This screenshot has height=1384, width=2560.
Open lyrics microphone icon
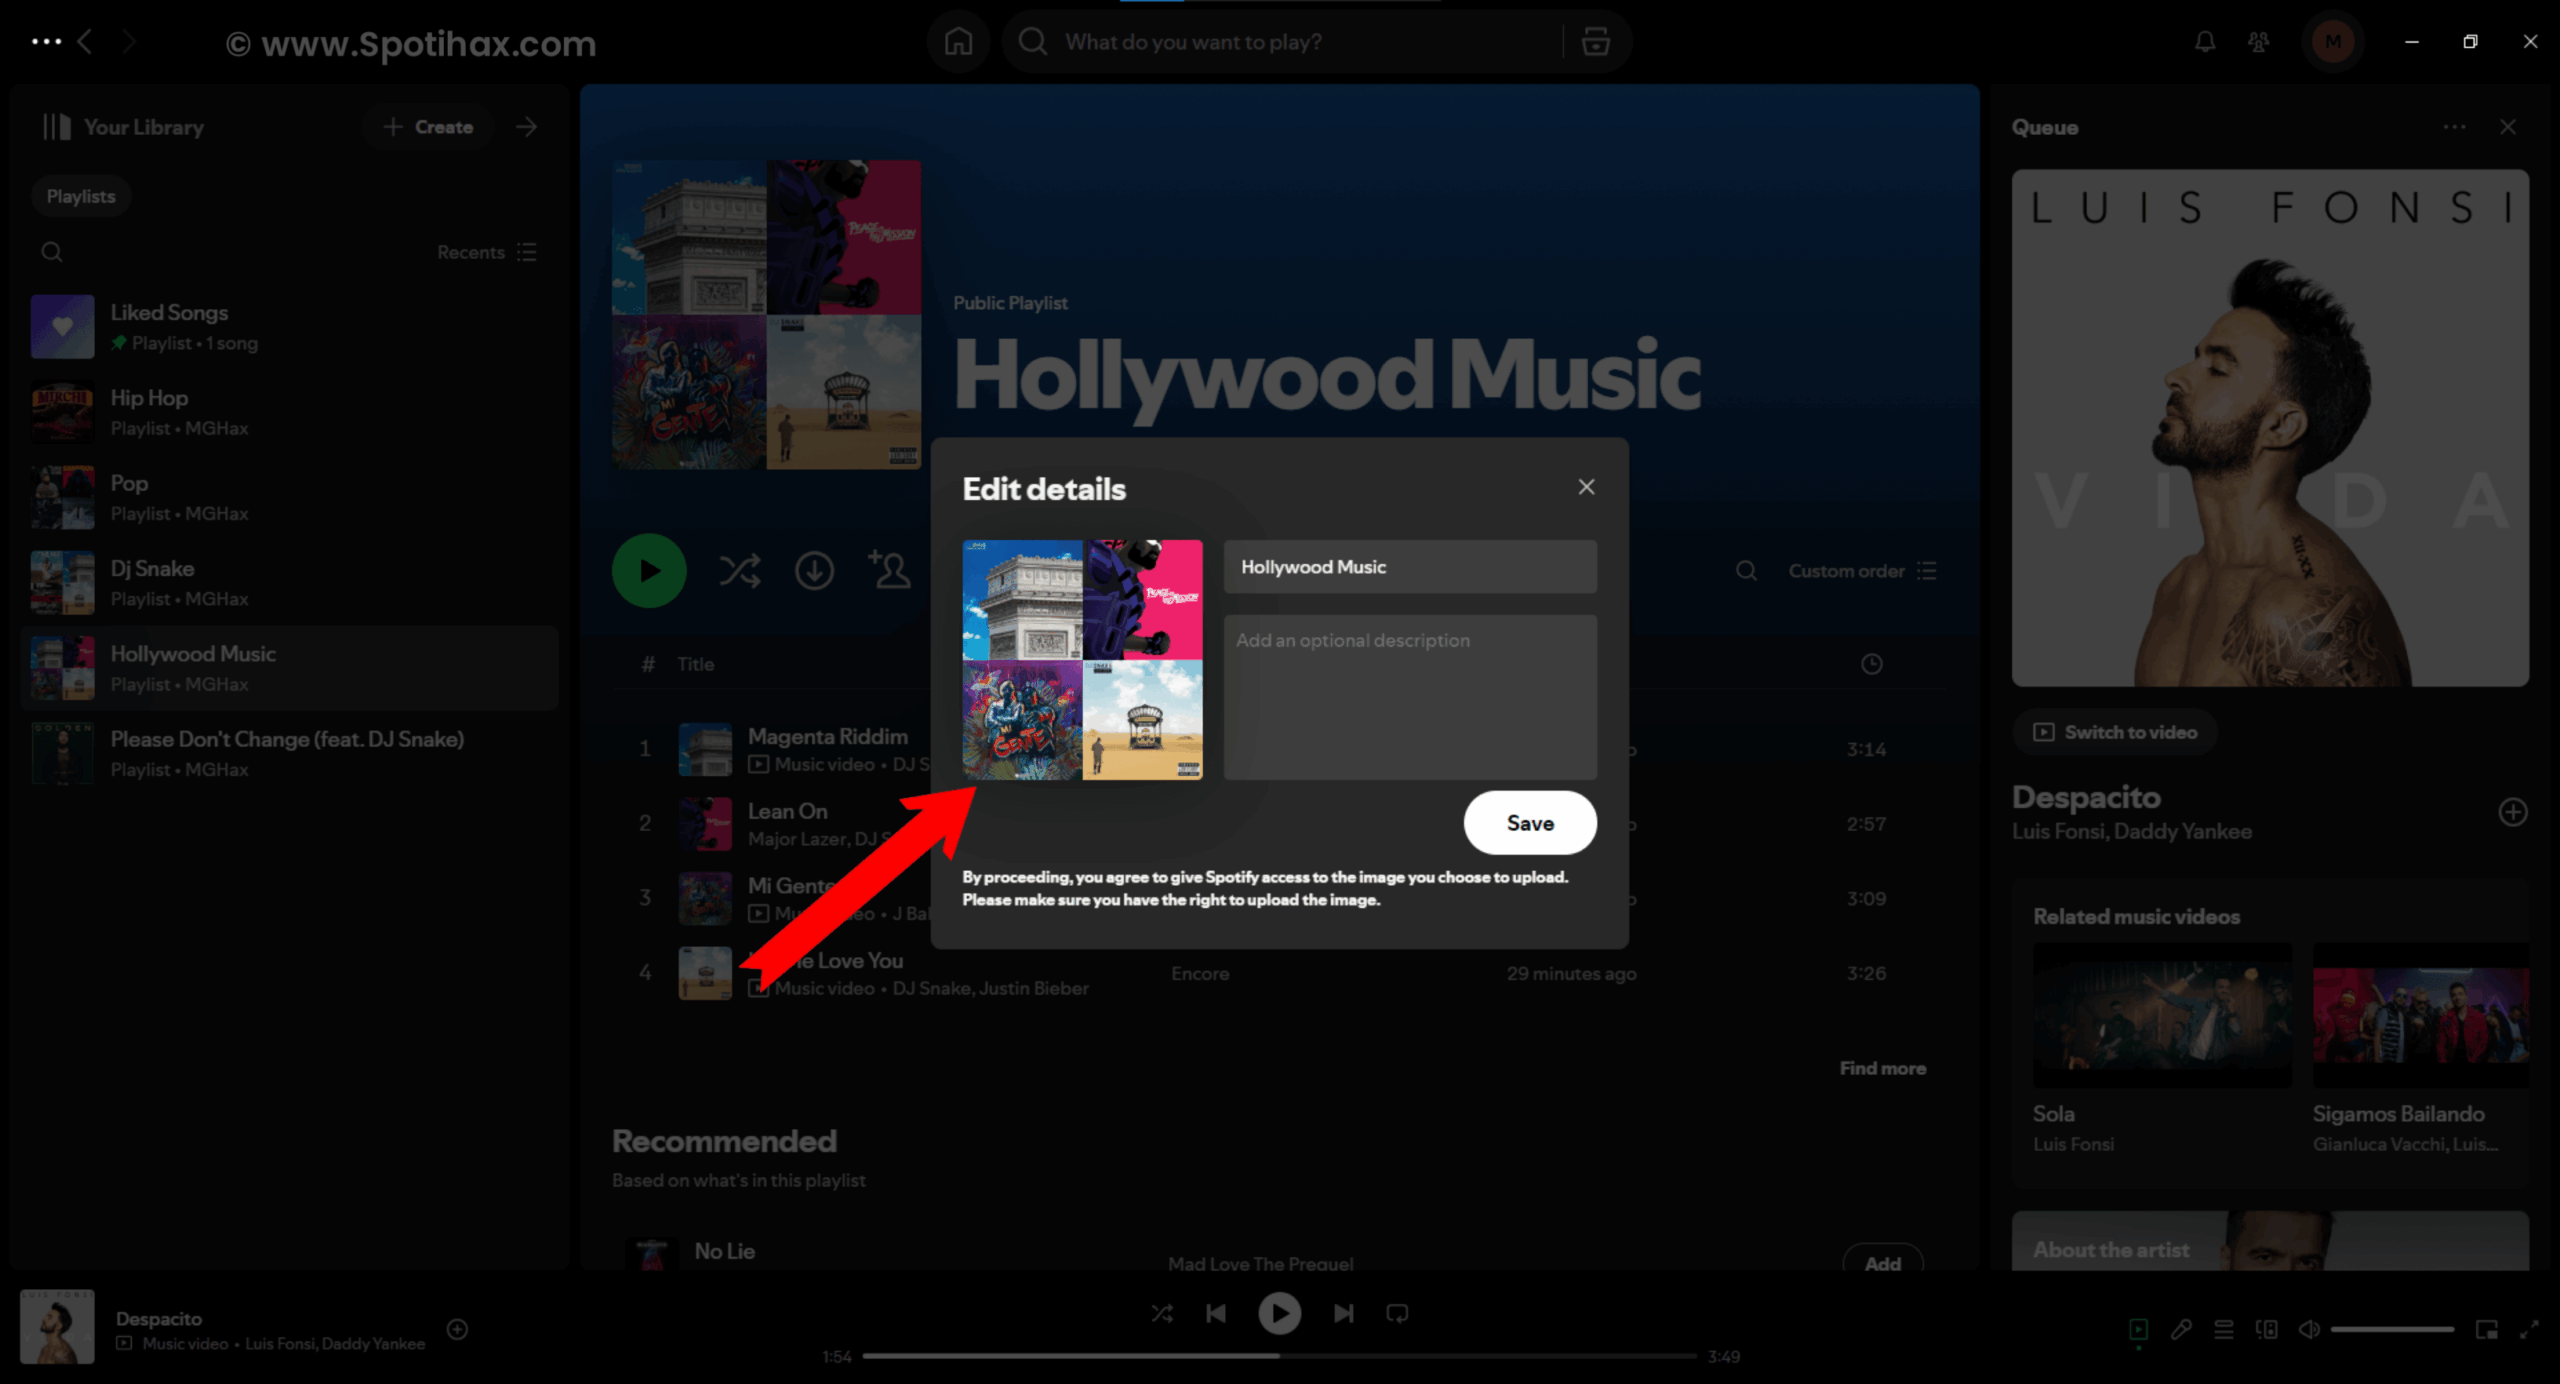tap(2181, 1329)
